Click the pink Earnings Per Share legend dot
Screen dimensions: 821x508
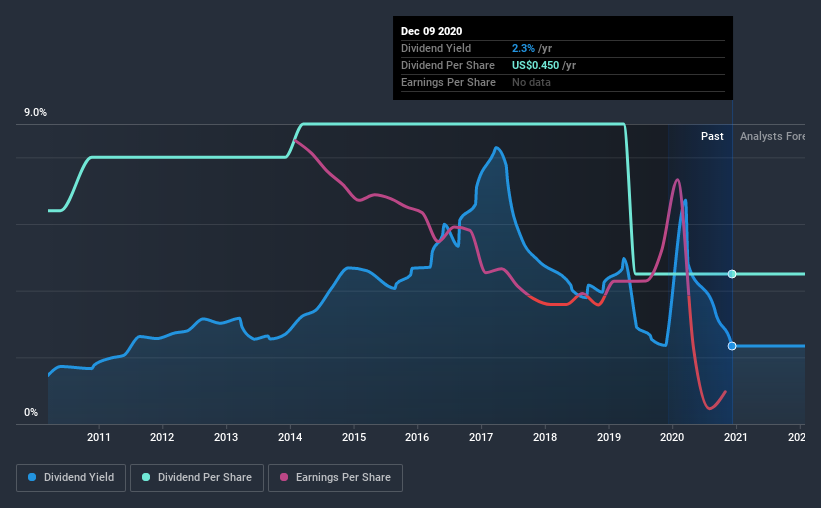tap(284, 477)
